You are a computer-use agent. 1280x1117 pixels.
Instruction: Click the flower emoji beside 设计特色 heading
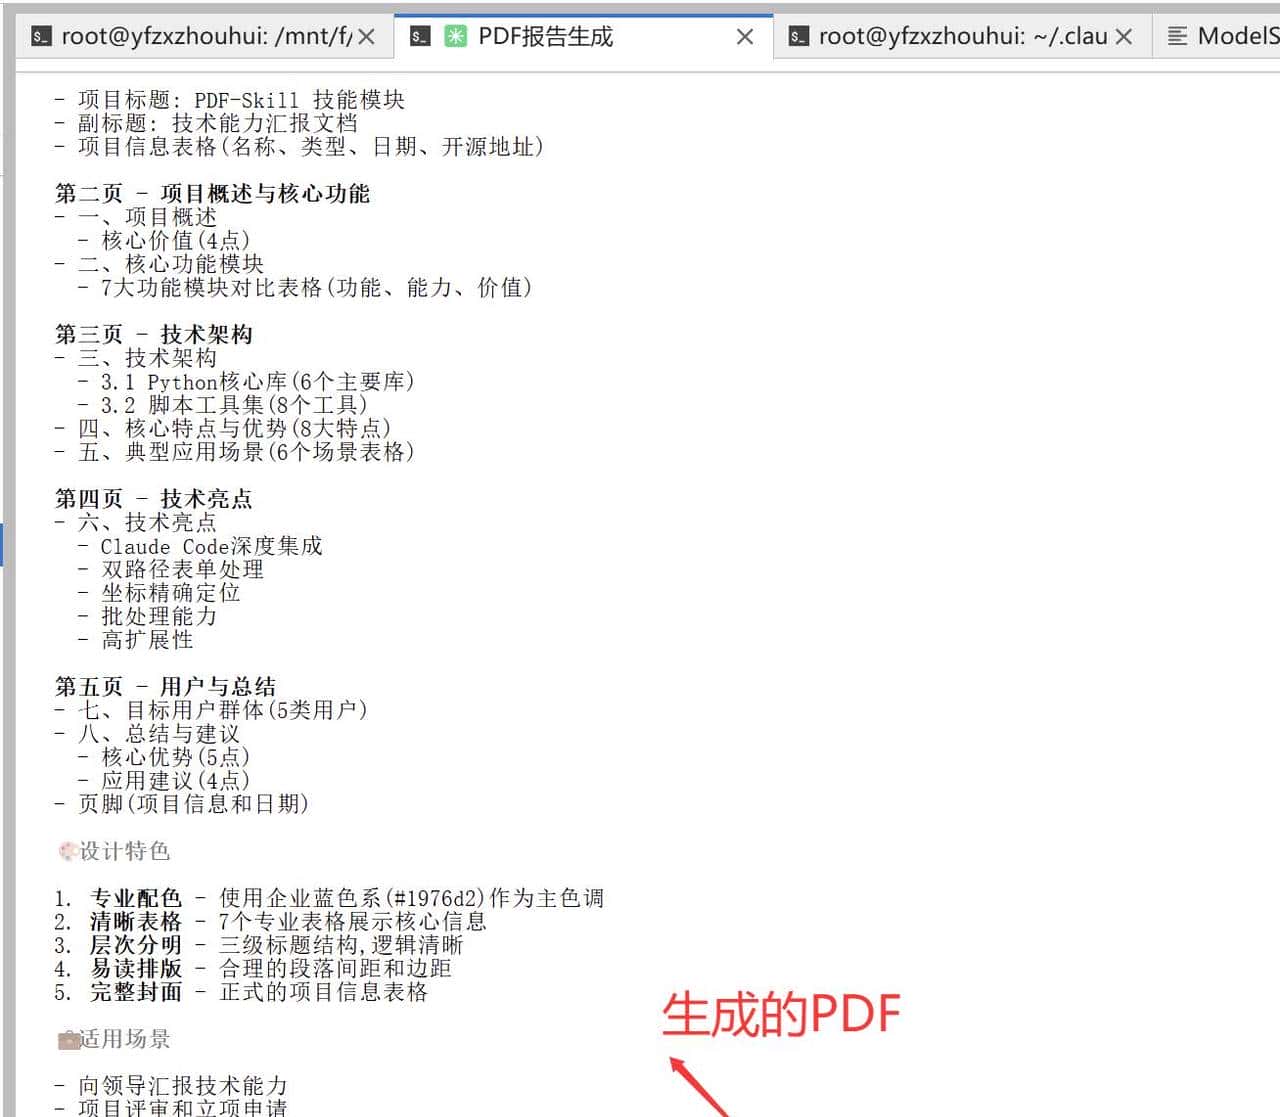pos(66,850)
